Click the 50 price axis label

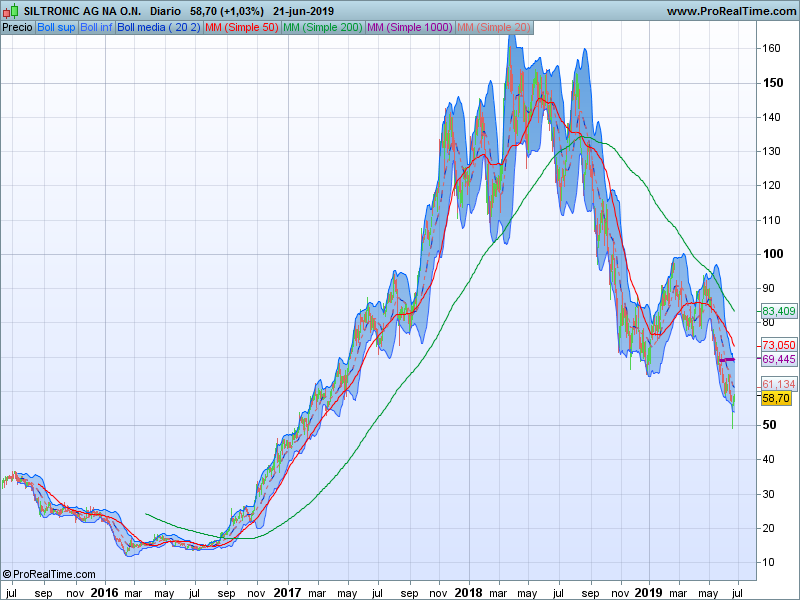tap(769, 424)
